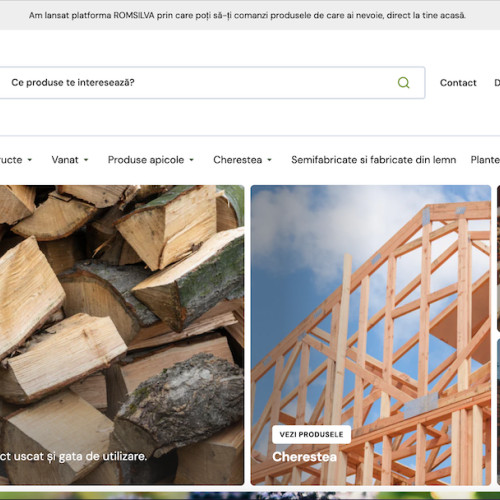Click the green search magnifier icon
The image size is (500, 500).
pyautogui.click(x=403, y=82)
